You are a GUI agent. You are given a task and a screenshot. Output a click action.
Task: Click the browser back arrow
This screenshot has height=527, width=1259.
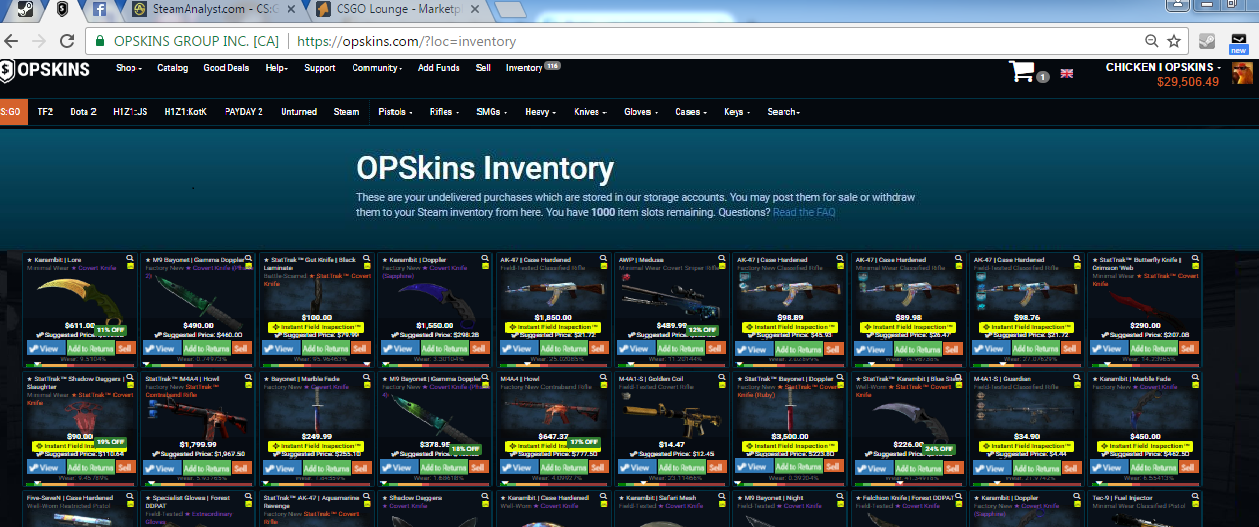pos(11,42)
